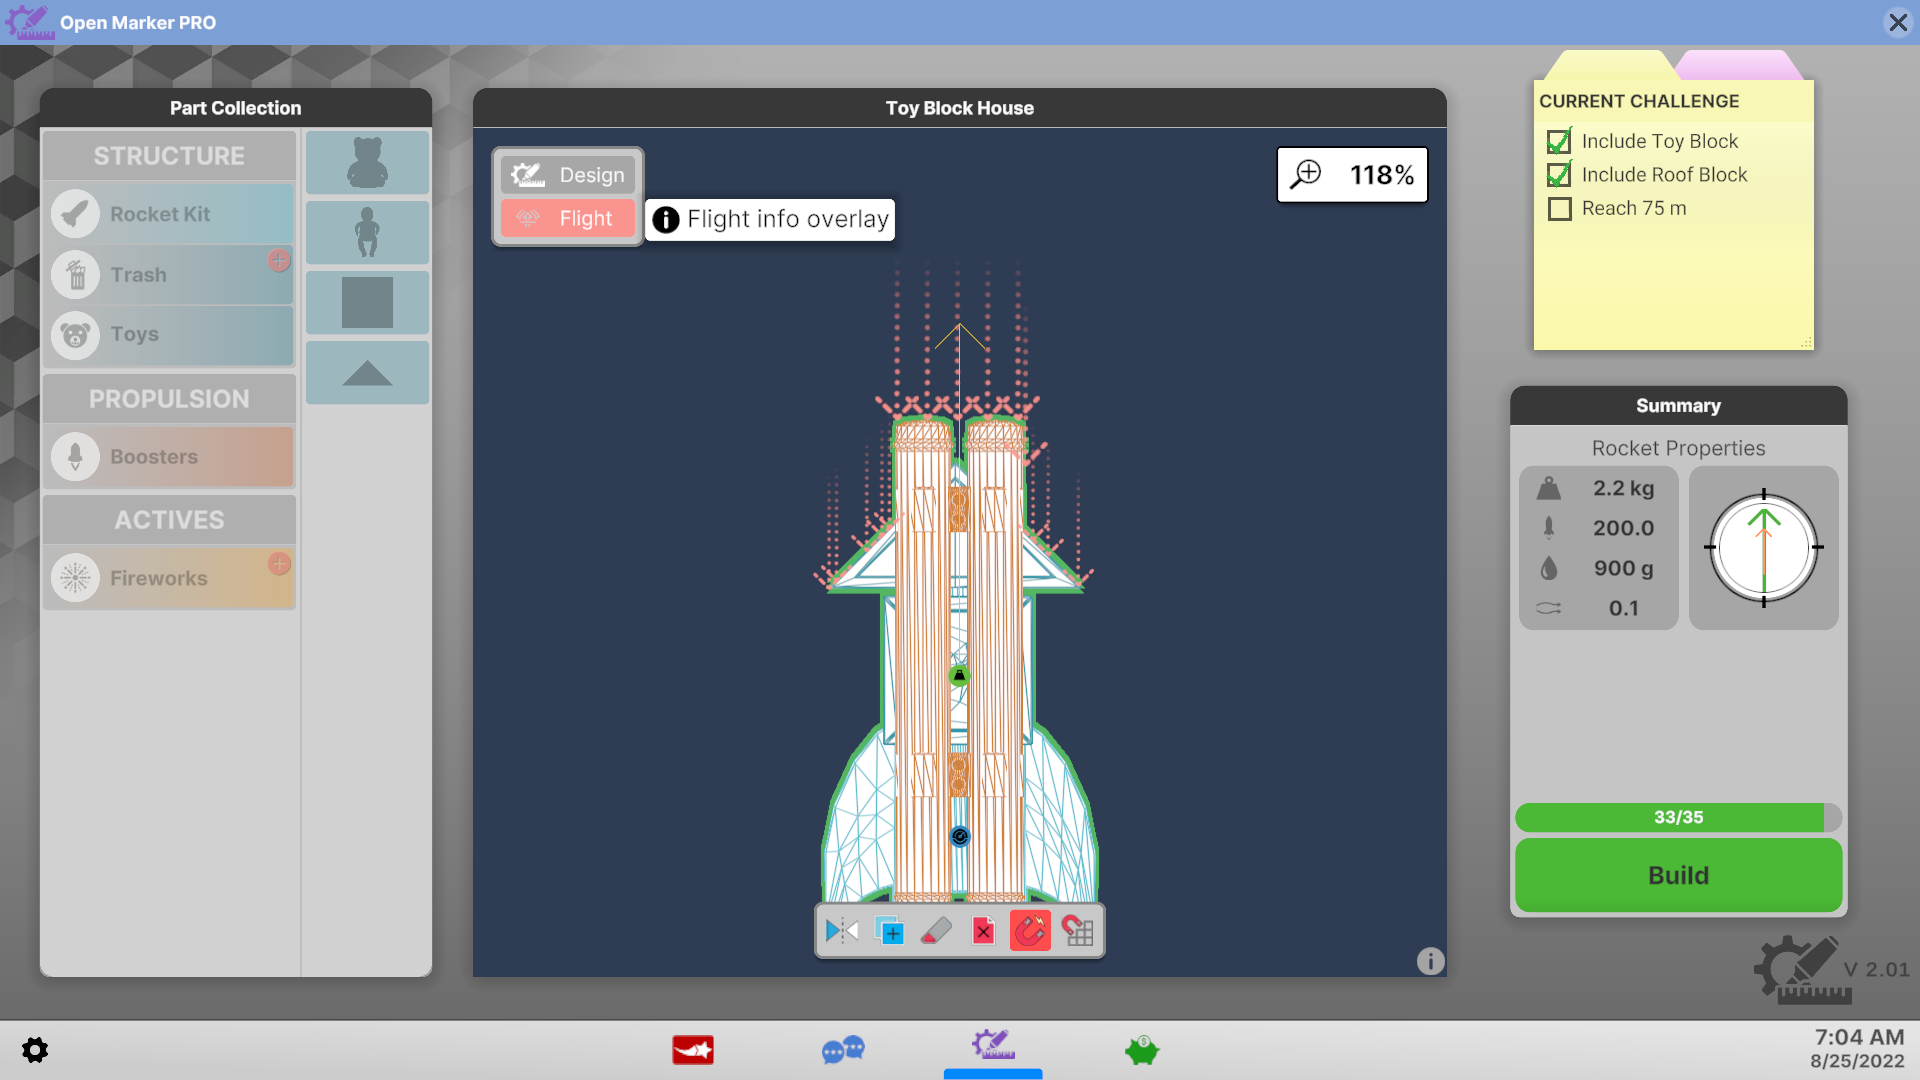Viewport: 1920px width, 1080px height.
Task: Click the 118% zoom control
Action: [1352, 175]
